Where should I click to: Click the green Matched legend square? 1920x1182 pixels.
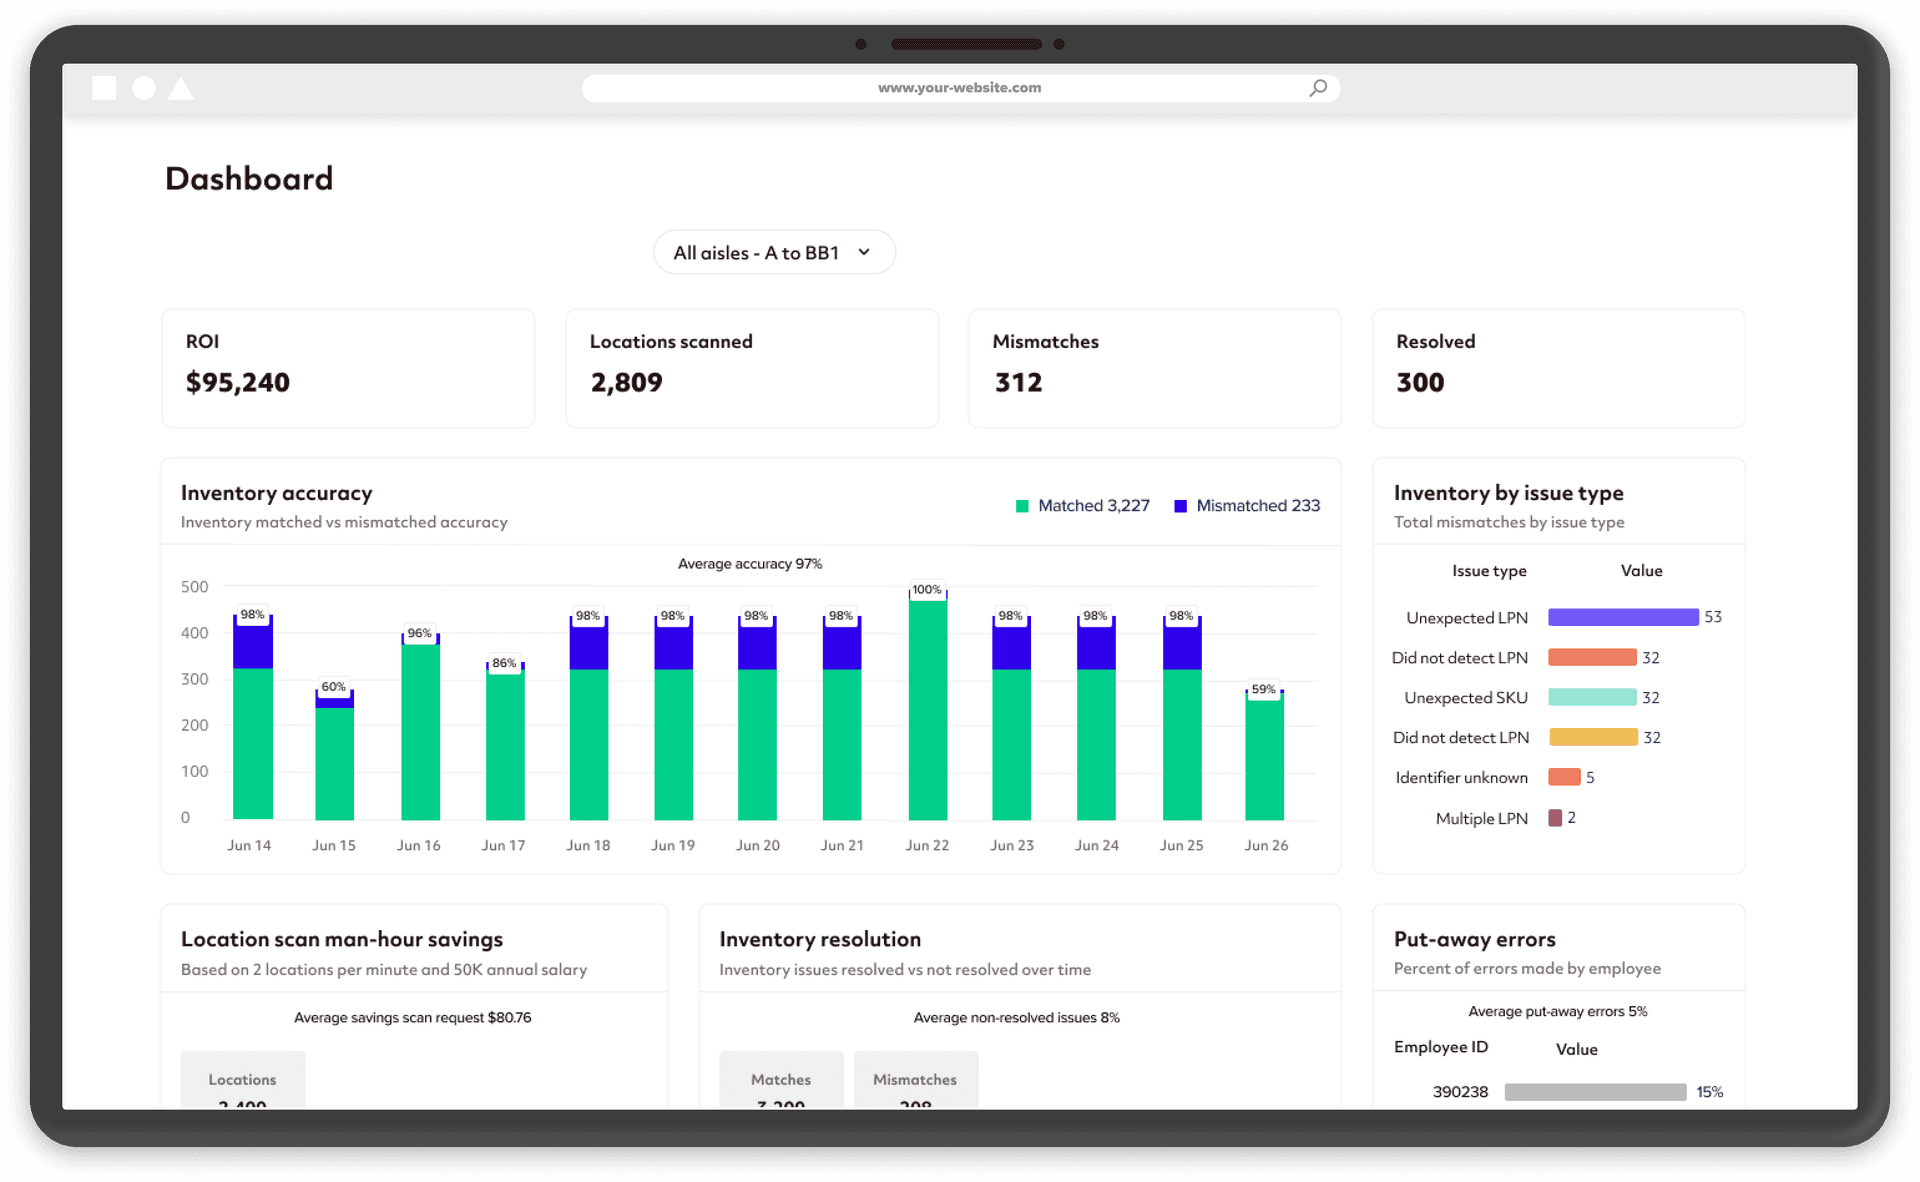1022,506
